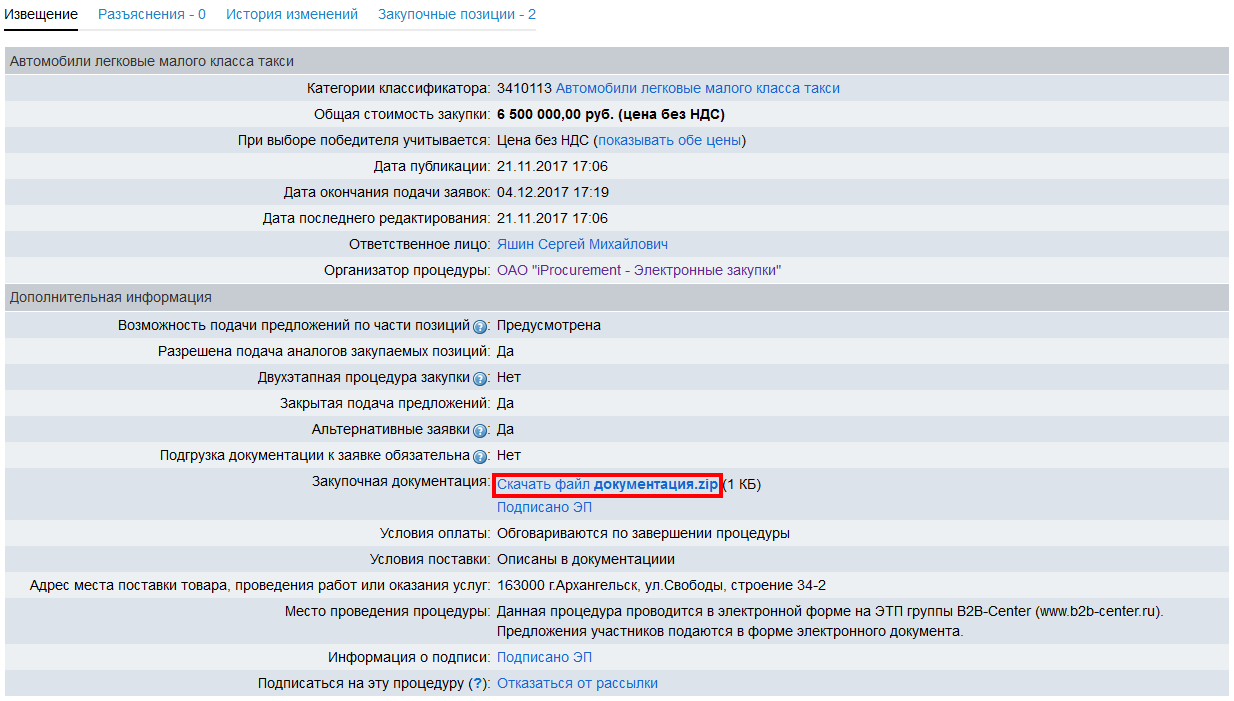Viewport: 1234px width, 701px height.
Task: Open help icon for Альтернативные заявки
Action: pyautogui.click(x=480, y=430)
